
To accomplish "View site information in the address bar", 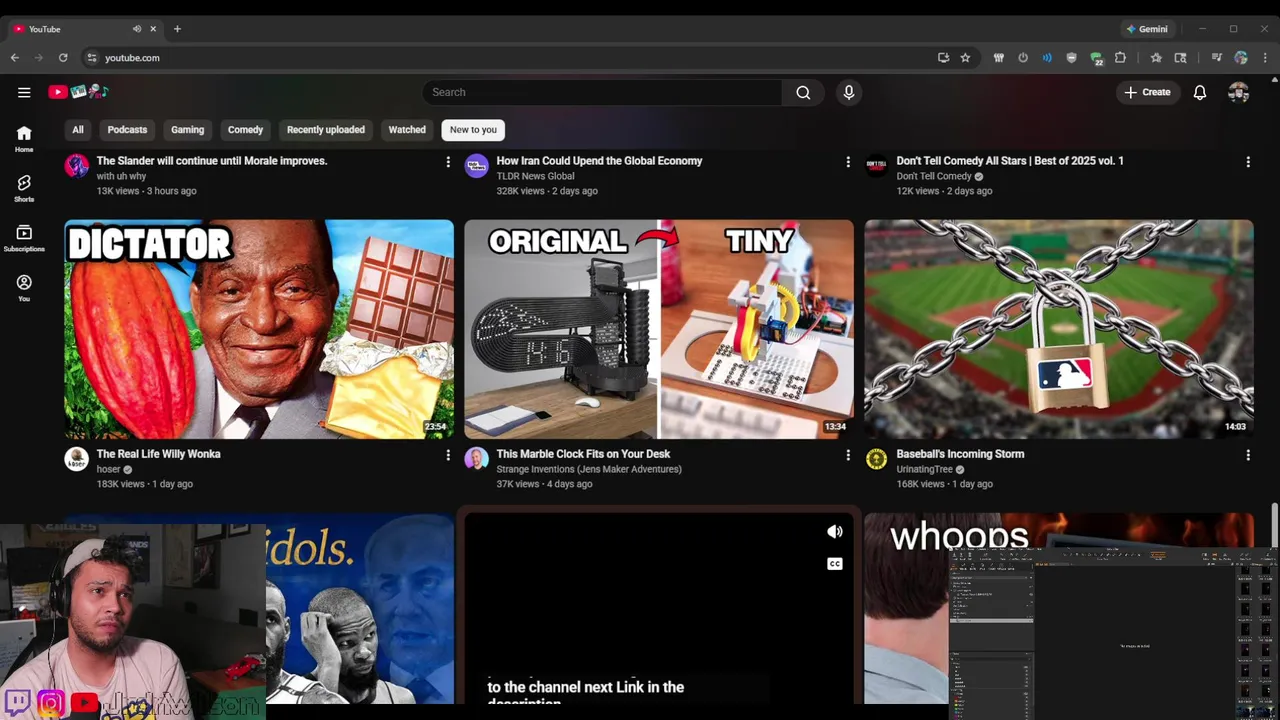I will (92, 58).
